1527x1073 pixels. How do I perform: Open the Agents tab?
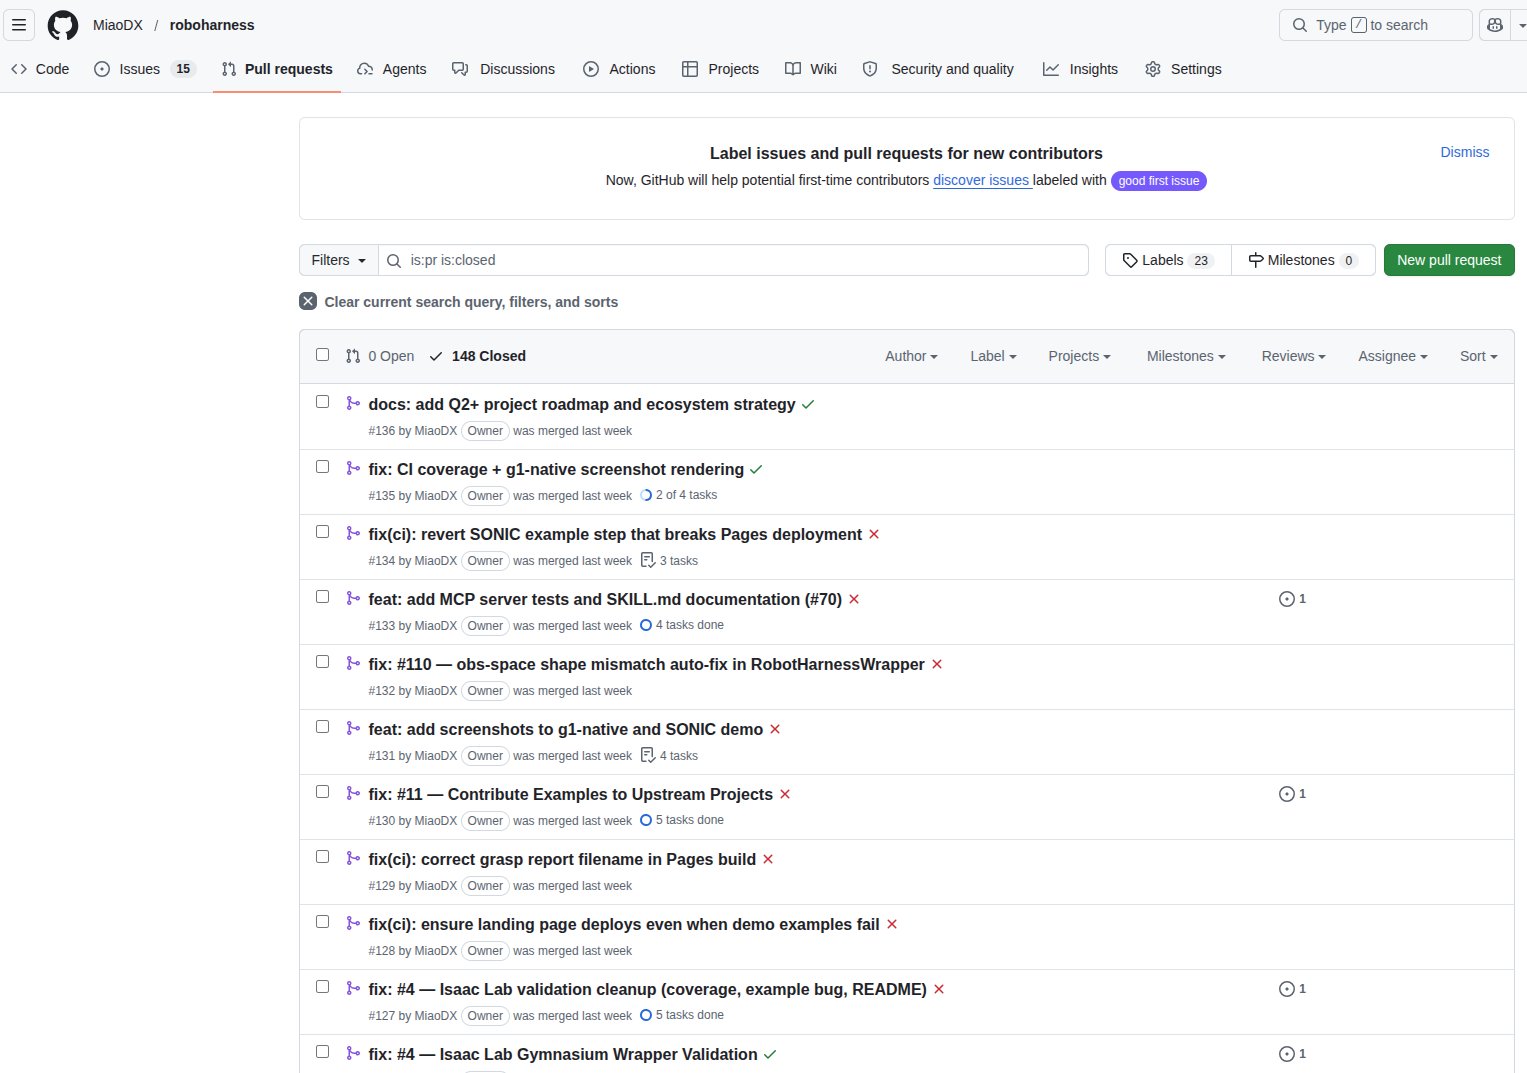(x=392, y=69)
